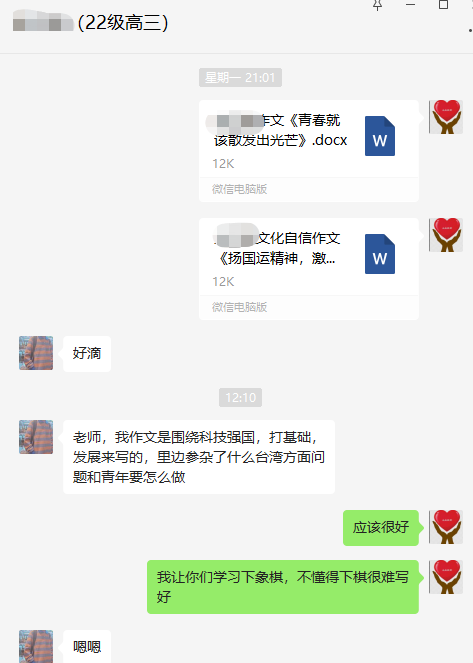Open the 文化自信作文 document attachment
Screen dimensions: 473x663
click(x=309, y=269)
